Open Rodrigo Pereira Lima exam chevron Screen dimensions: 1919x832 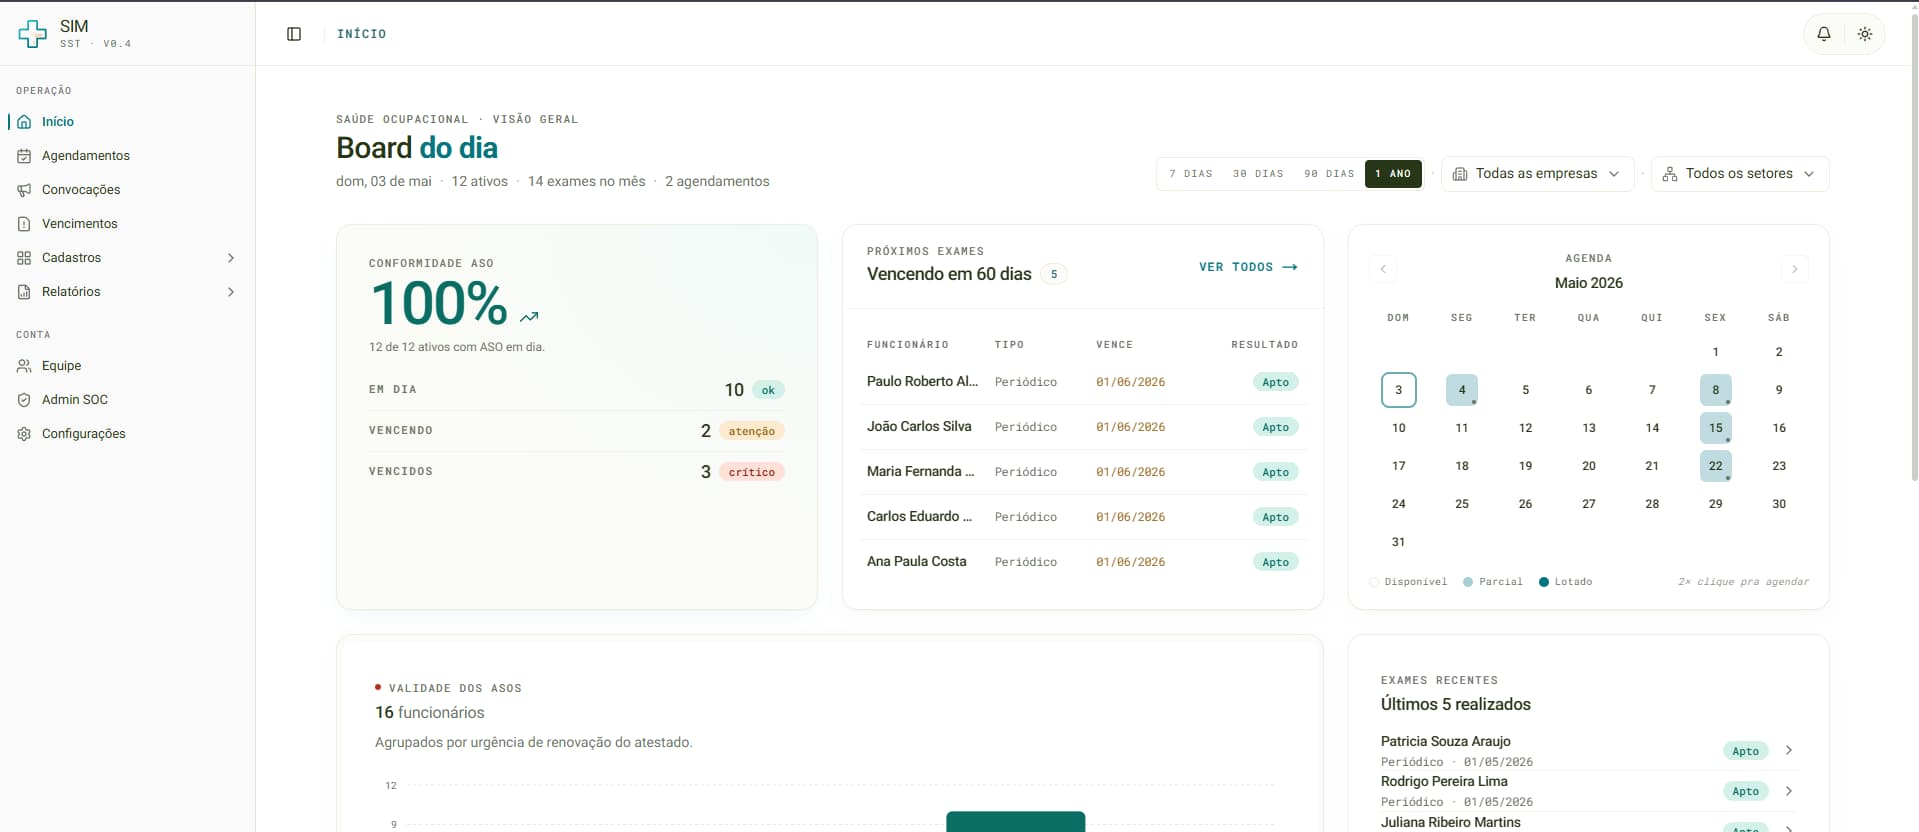(x=1789, y=791)
